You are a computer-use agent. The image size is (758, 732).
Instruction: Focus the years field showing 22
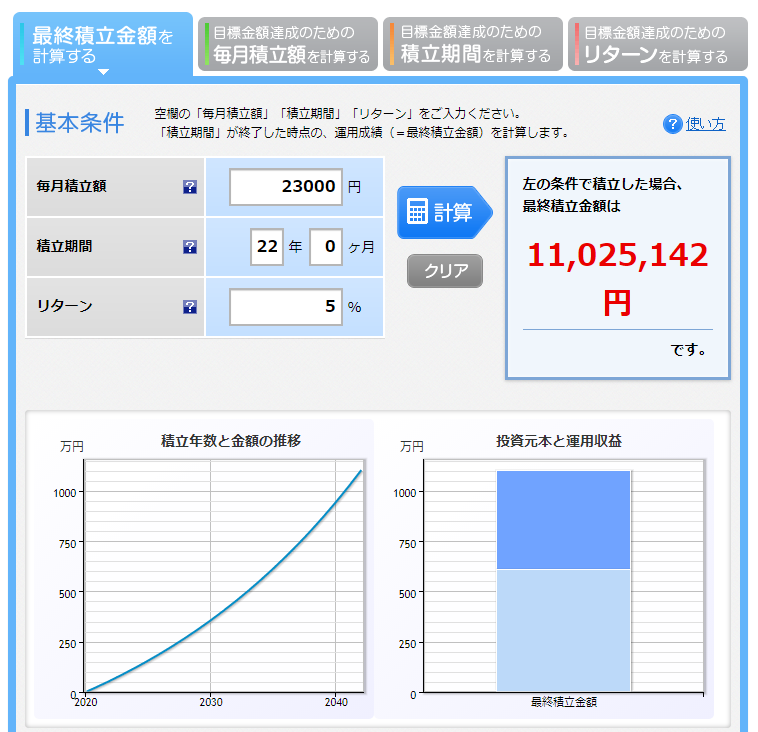click(x=267, y=247)
